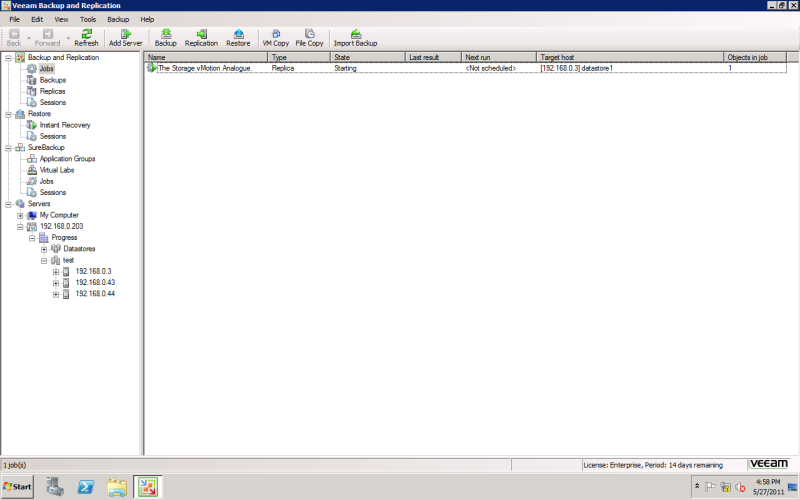The image size is (800, 500).
Task: Sort by Next run column header
Action: [499, 57]
